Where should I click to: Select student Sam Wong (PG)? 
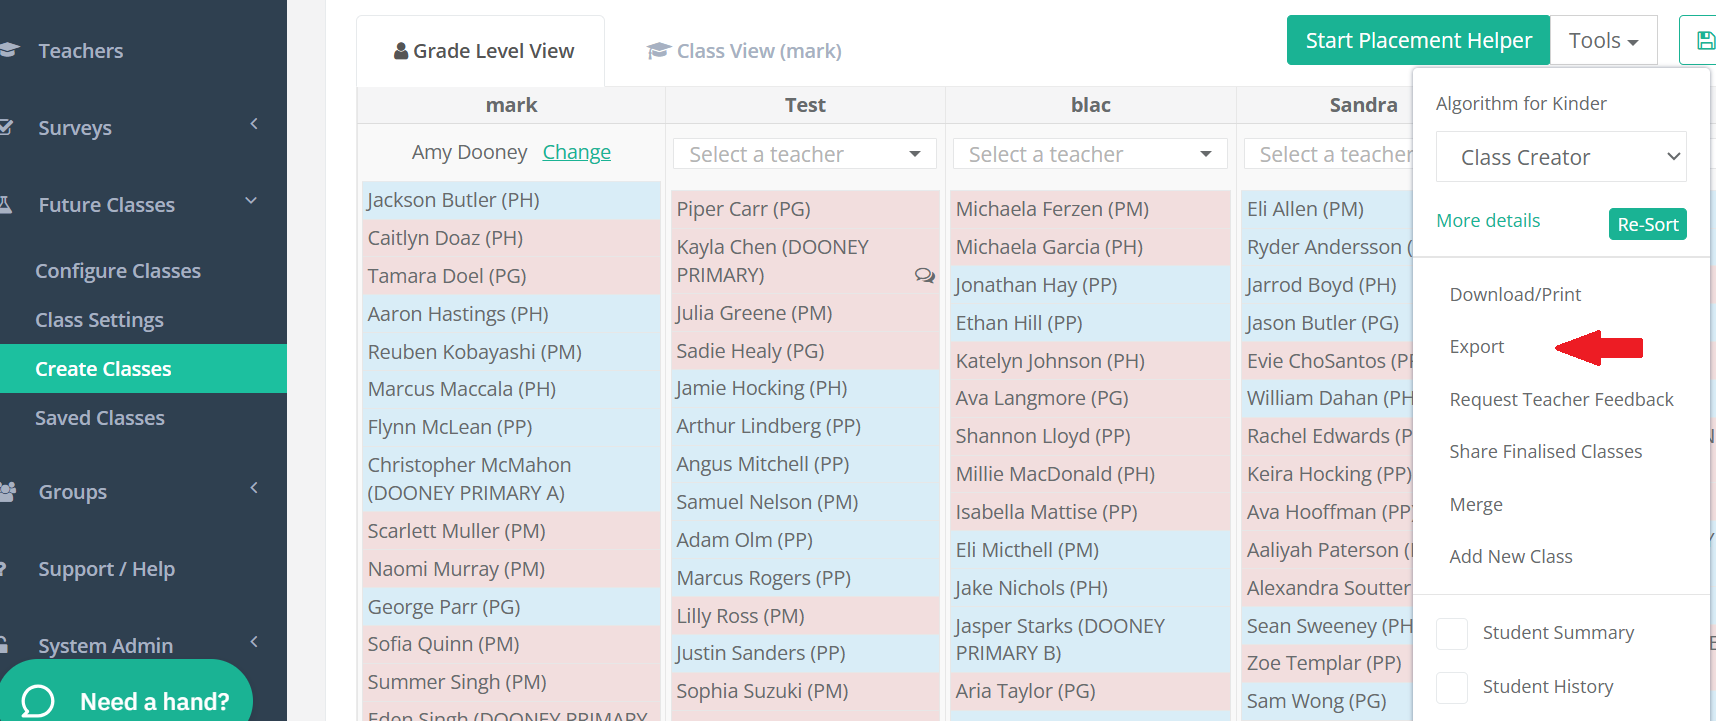tap(1326, 701)
